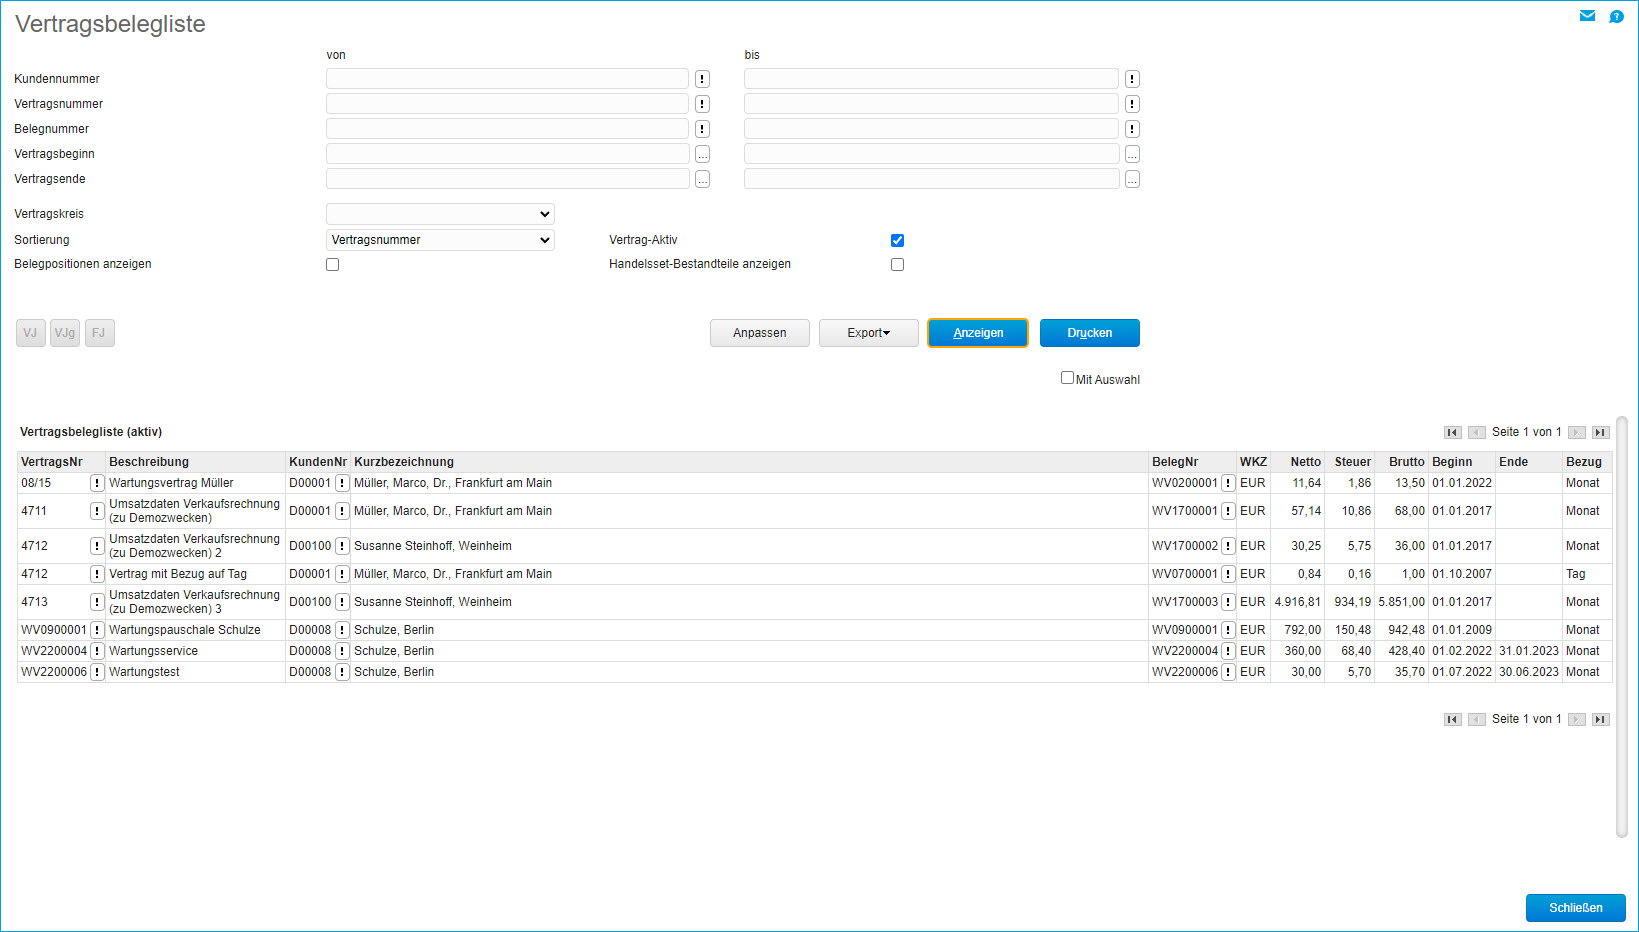Open date picker beside Vertragsende bis field
Screen dimensions: 1639x932
click(1132, 179)
